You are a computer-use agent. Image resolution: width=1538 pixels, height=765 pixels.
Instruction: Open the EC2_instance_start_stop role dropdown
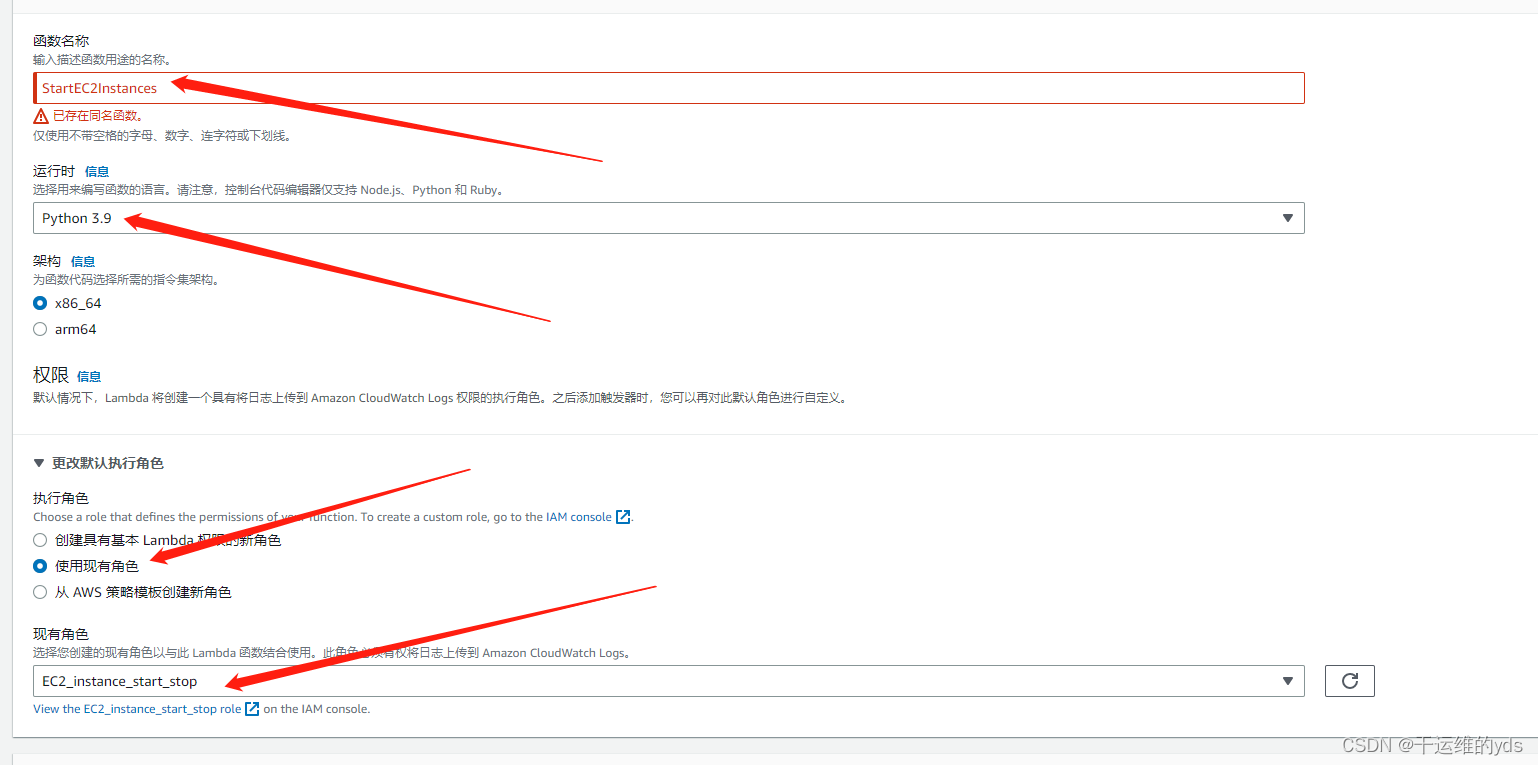[670, 680]
